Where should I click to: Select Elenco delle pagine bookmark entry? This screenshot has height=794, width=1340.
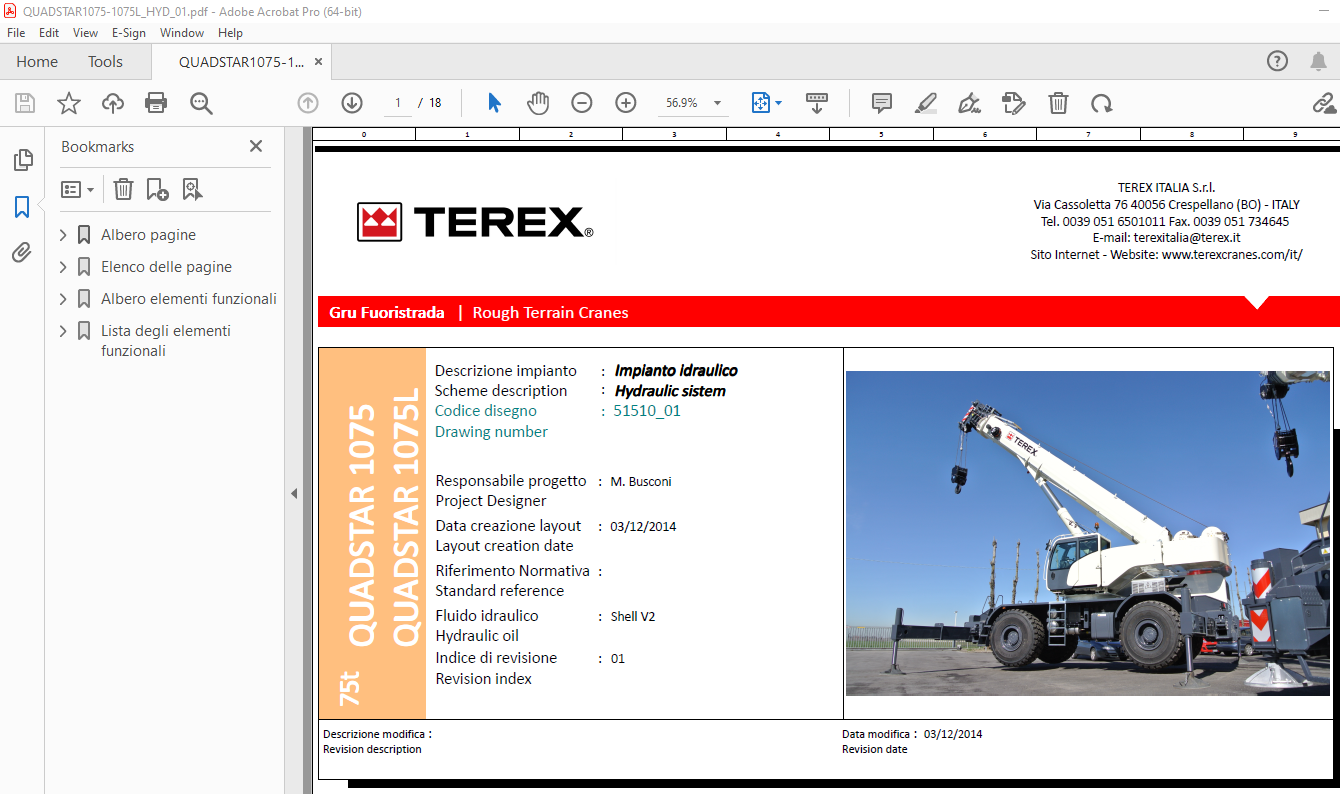click(x=166, y=267)
